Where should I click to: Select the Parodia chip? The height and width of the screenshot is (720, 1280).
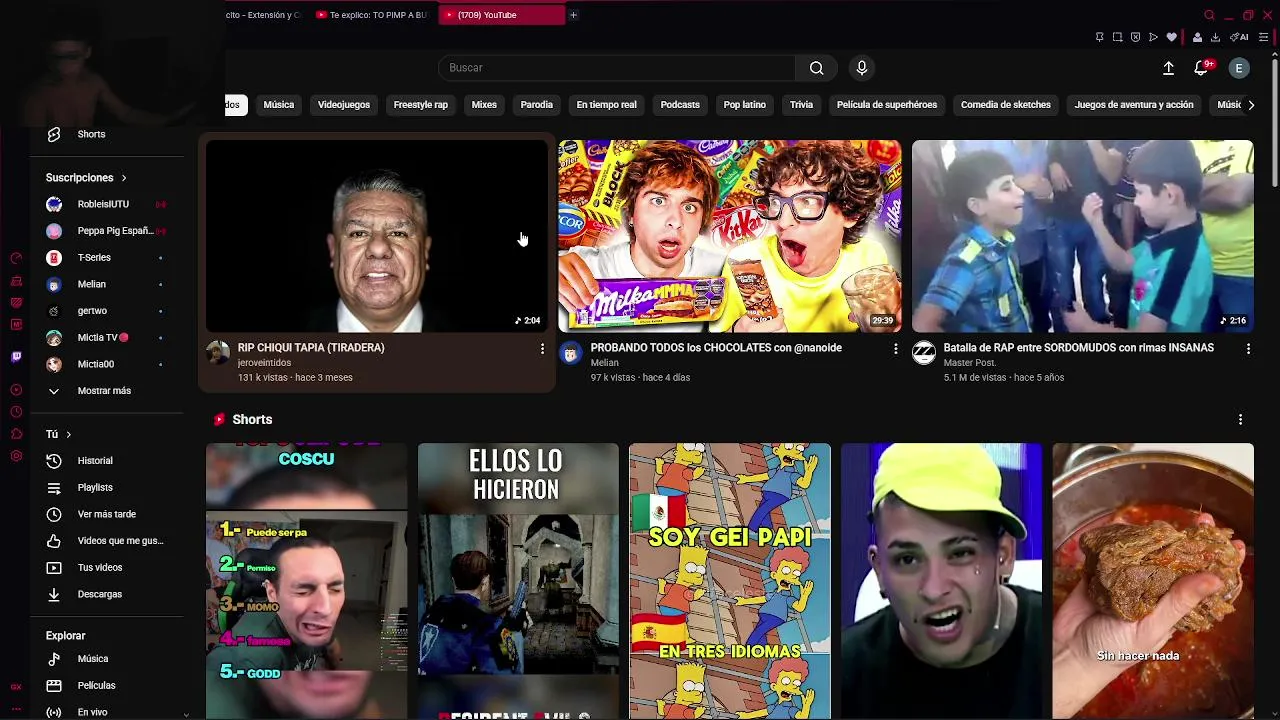(x=537, y=105)
